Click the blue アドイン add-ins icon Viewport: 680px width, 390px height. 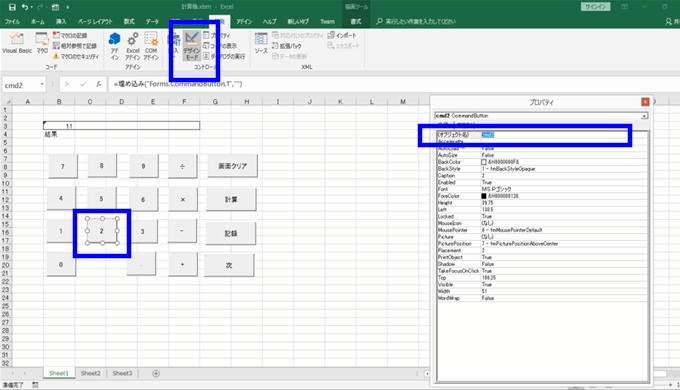click(x=114, y=46)
